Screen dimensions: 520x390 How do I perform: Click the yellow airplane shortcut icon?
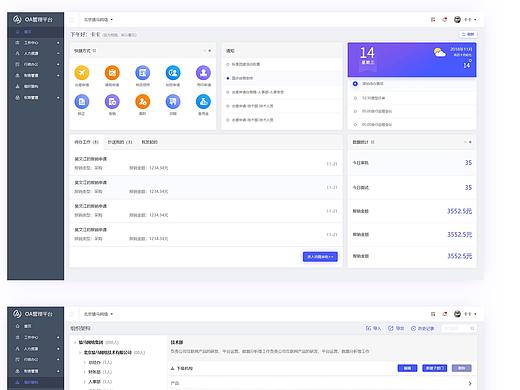[82, 73]
